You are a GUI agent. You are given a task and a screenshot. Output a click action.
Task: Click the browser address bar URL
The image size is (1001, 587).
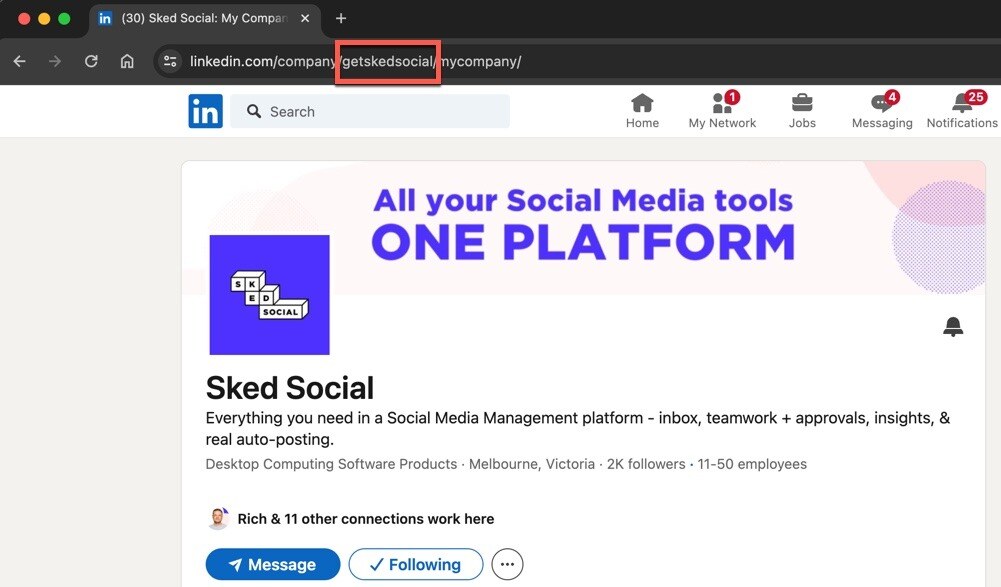tap(355, 61)
